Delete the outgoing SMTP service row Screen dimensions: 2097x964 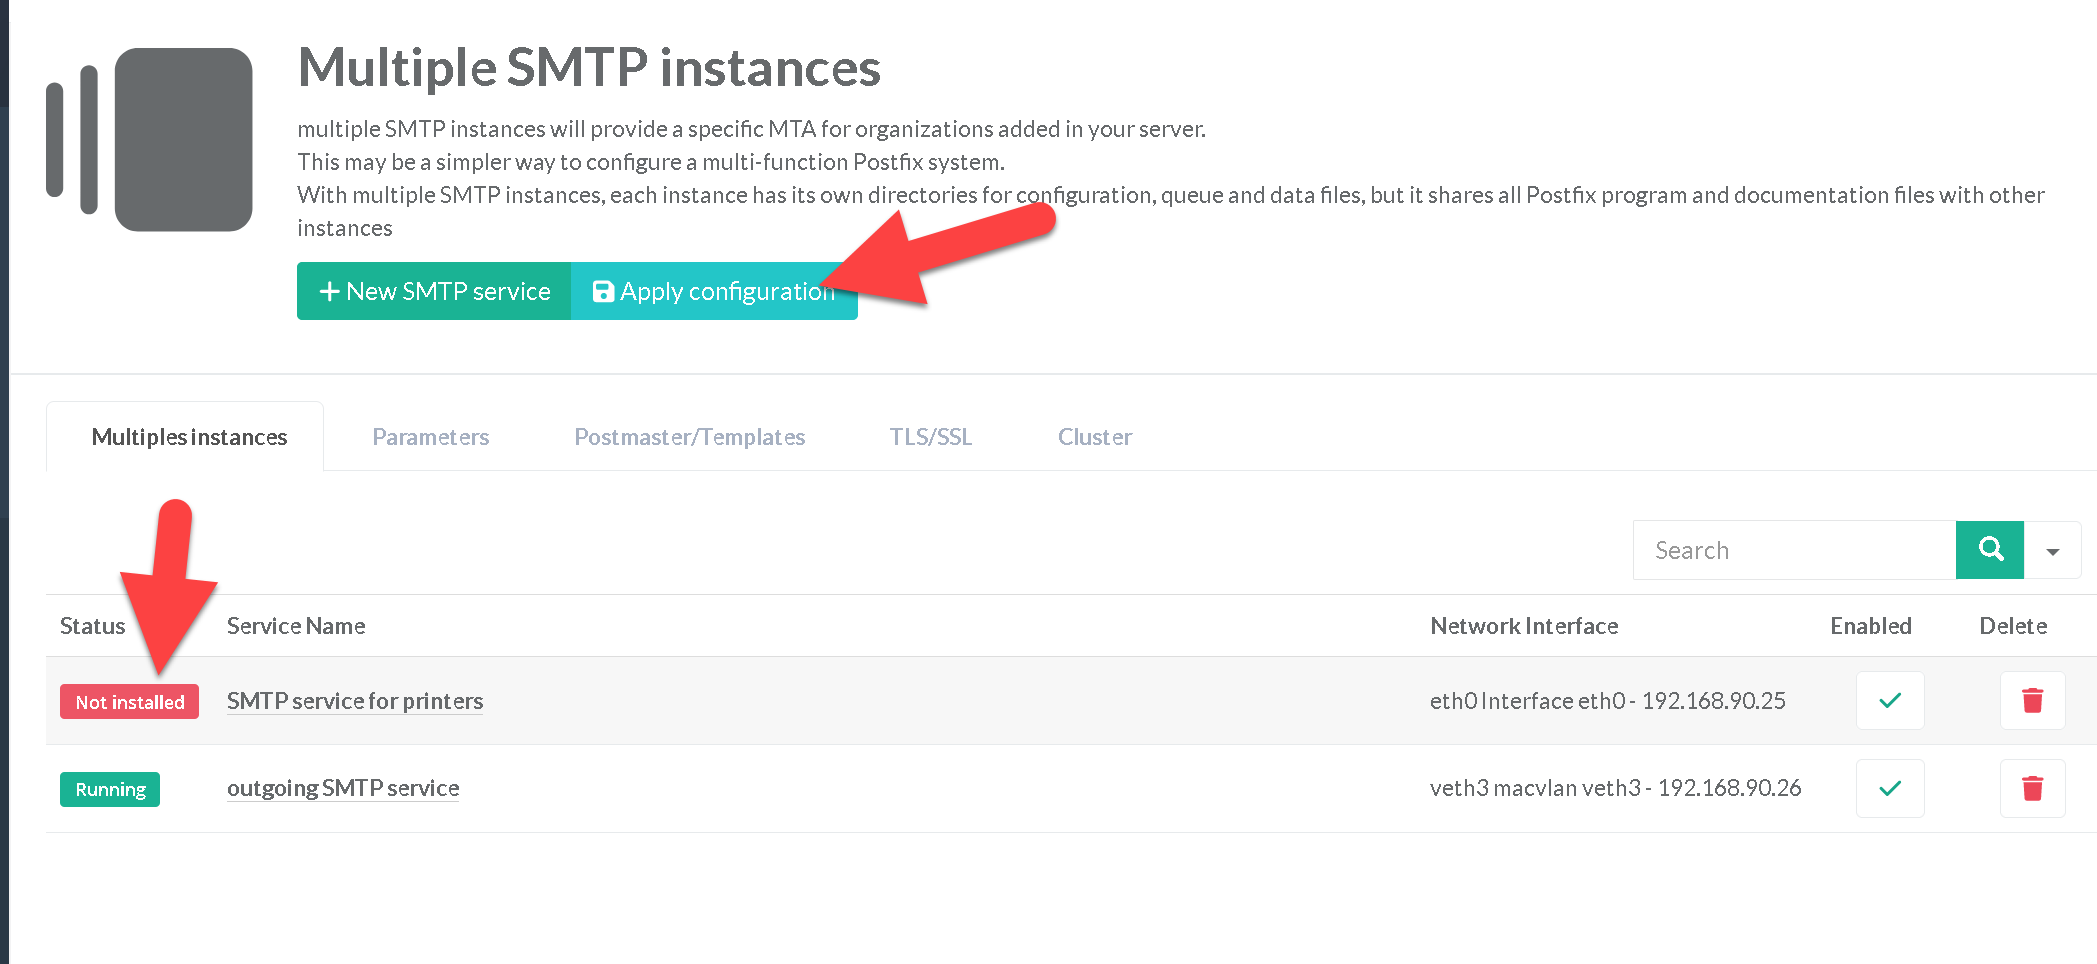[2032, 789]
